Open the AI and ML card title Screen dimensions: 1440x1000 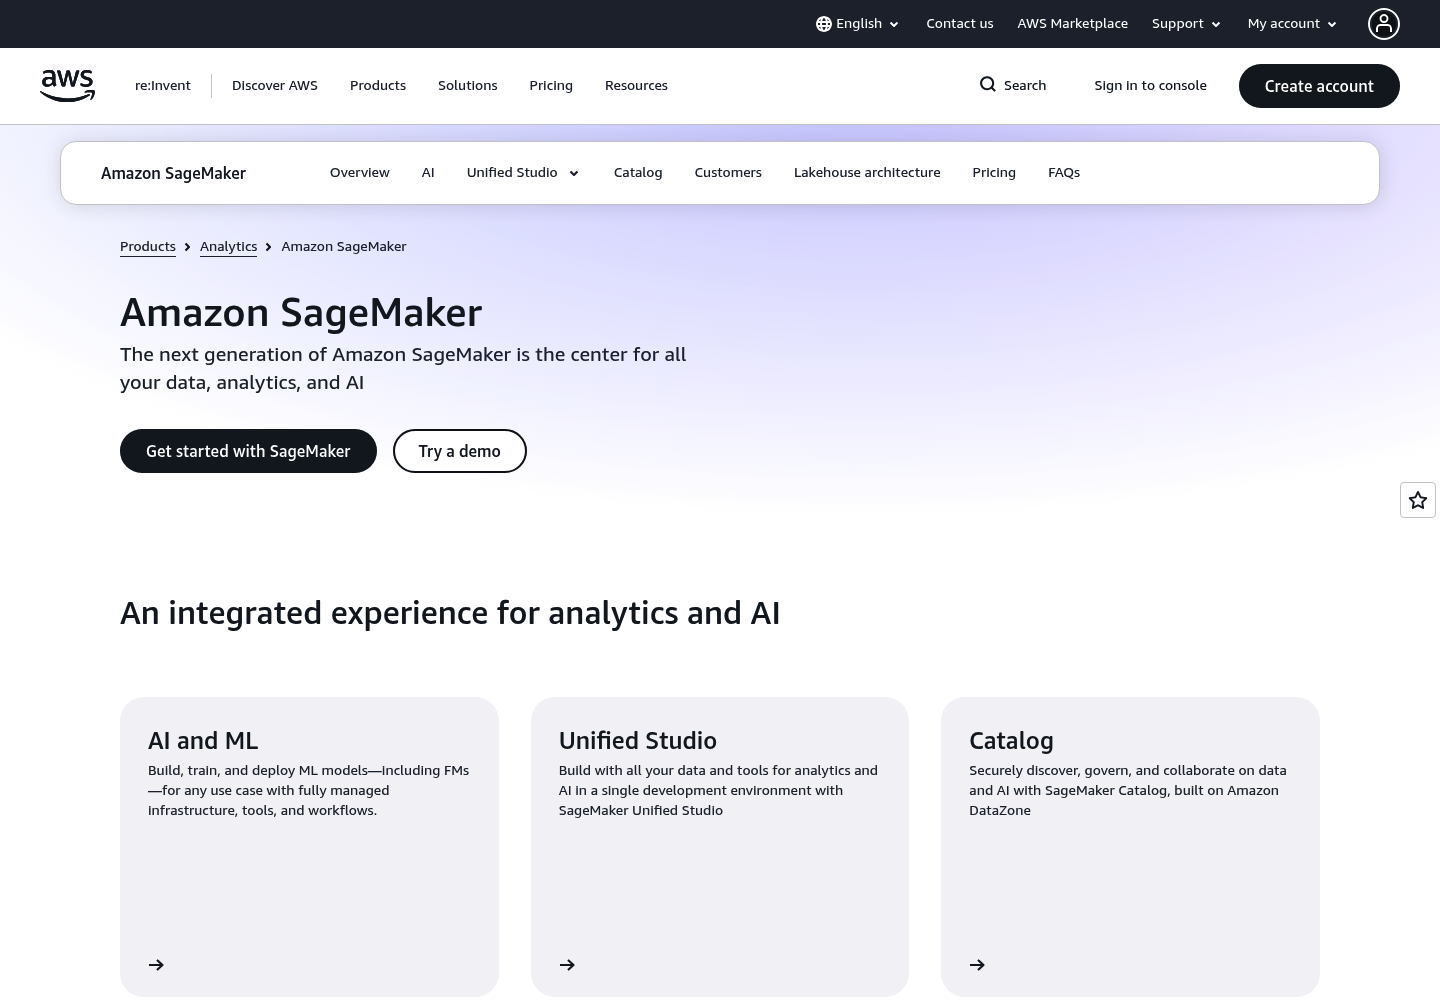click(203, 741)
